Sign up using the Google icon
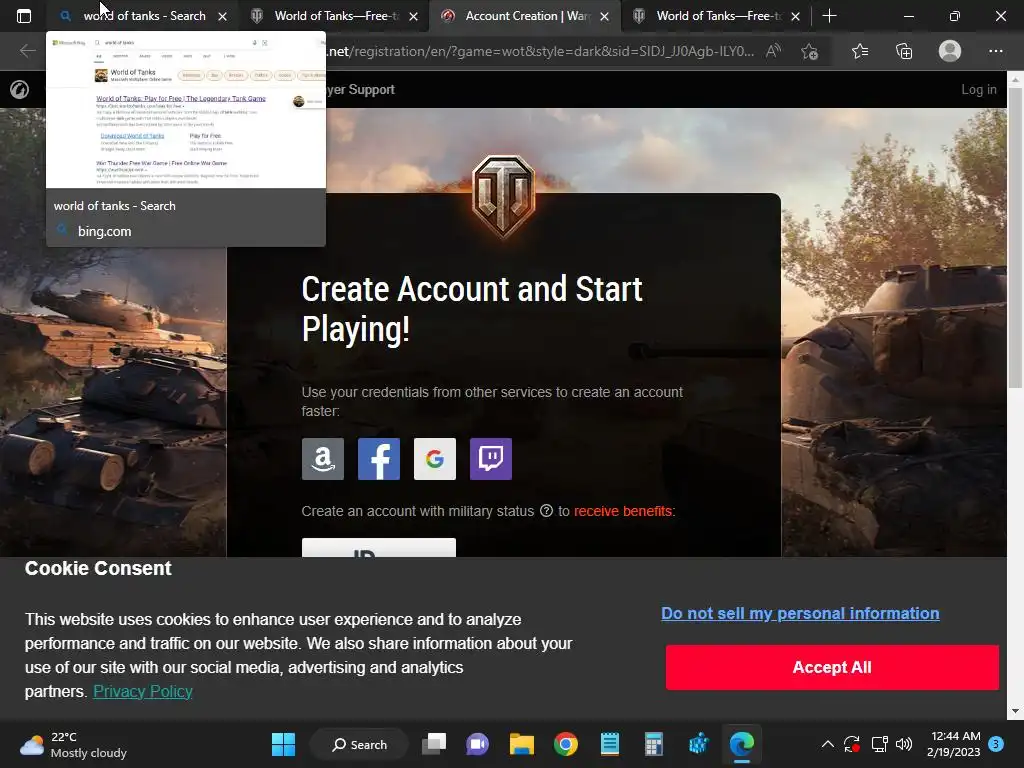This screenshot has height=768, width=1024. click(435, 459)
